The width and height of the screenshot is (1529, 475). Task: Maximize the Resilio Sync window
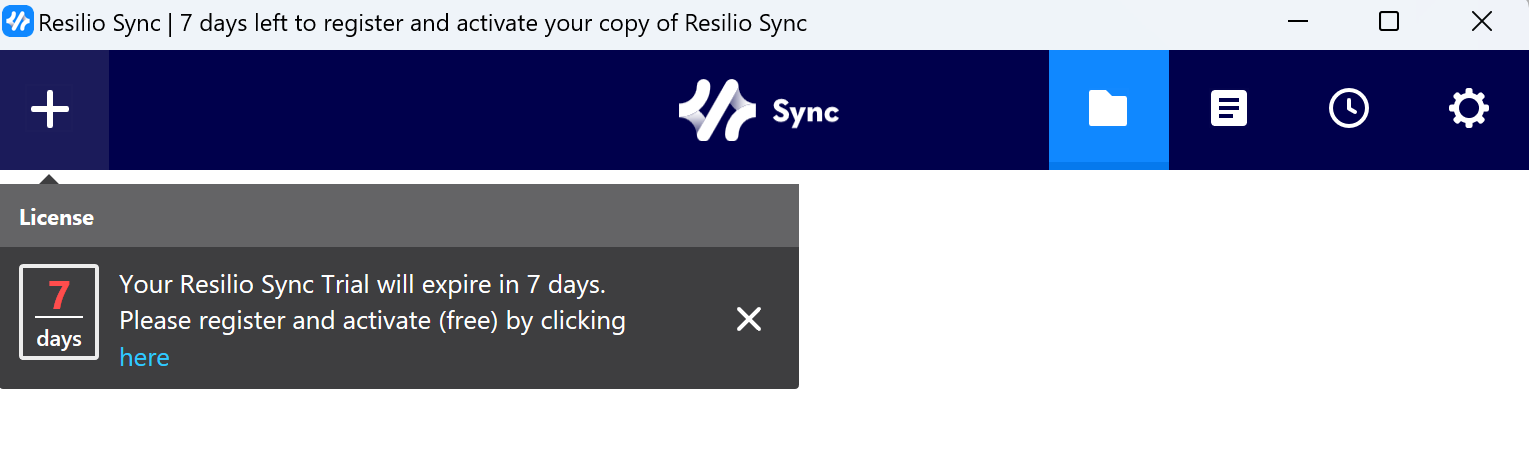tap(1388, 21)
